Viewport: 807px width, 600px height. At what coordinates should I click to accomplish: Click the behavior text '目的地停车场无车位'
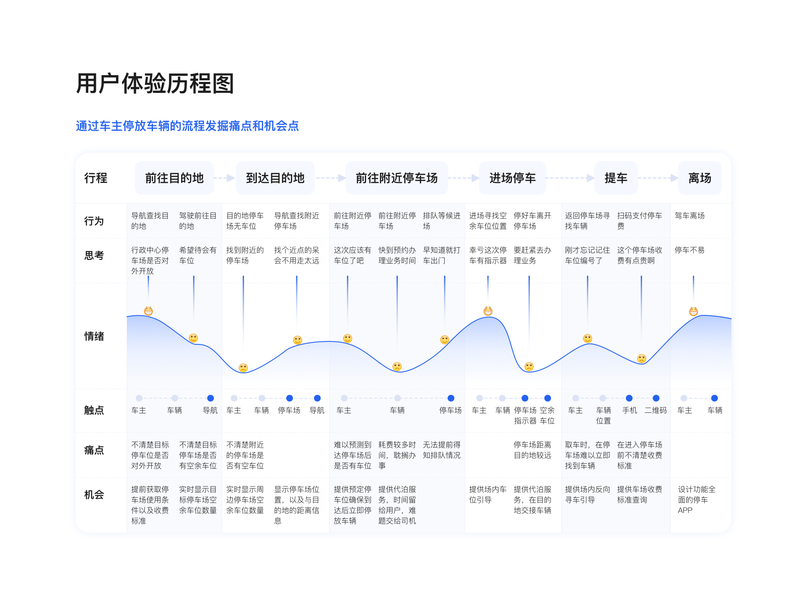(x=245, y=221)
